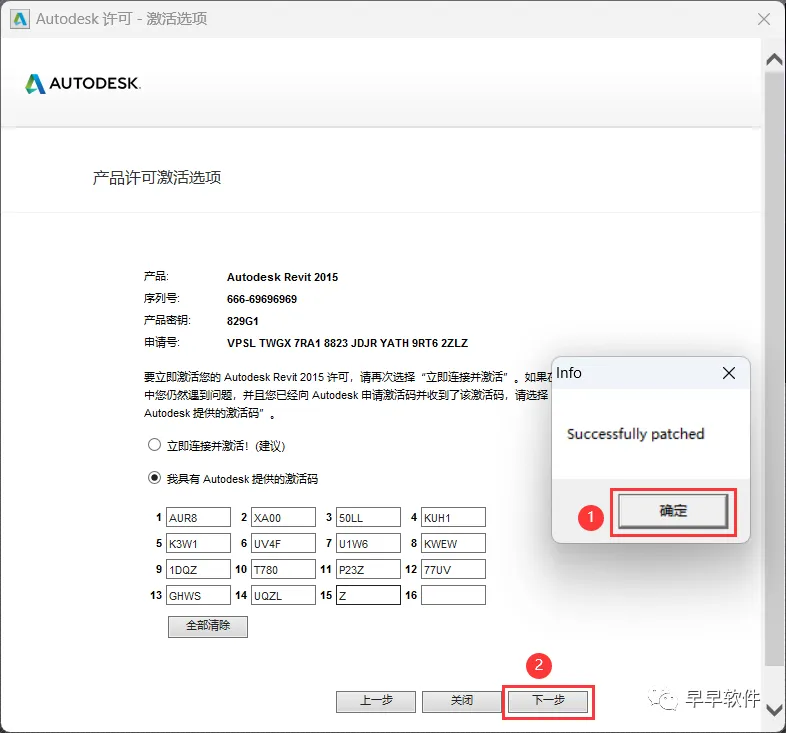The width and height of the screenshot is (786, 733).
Task: Click the scroll down arrow of window scrollbar
Action: (774, 710)
